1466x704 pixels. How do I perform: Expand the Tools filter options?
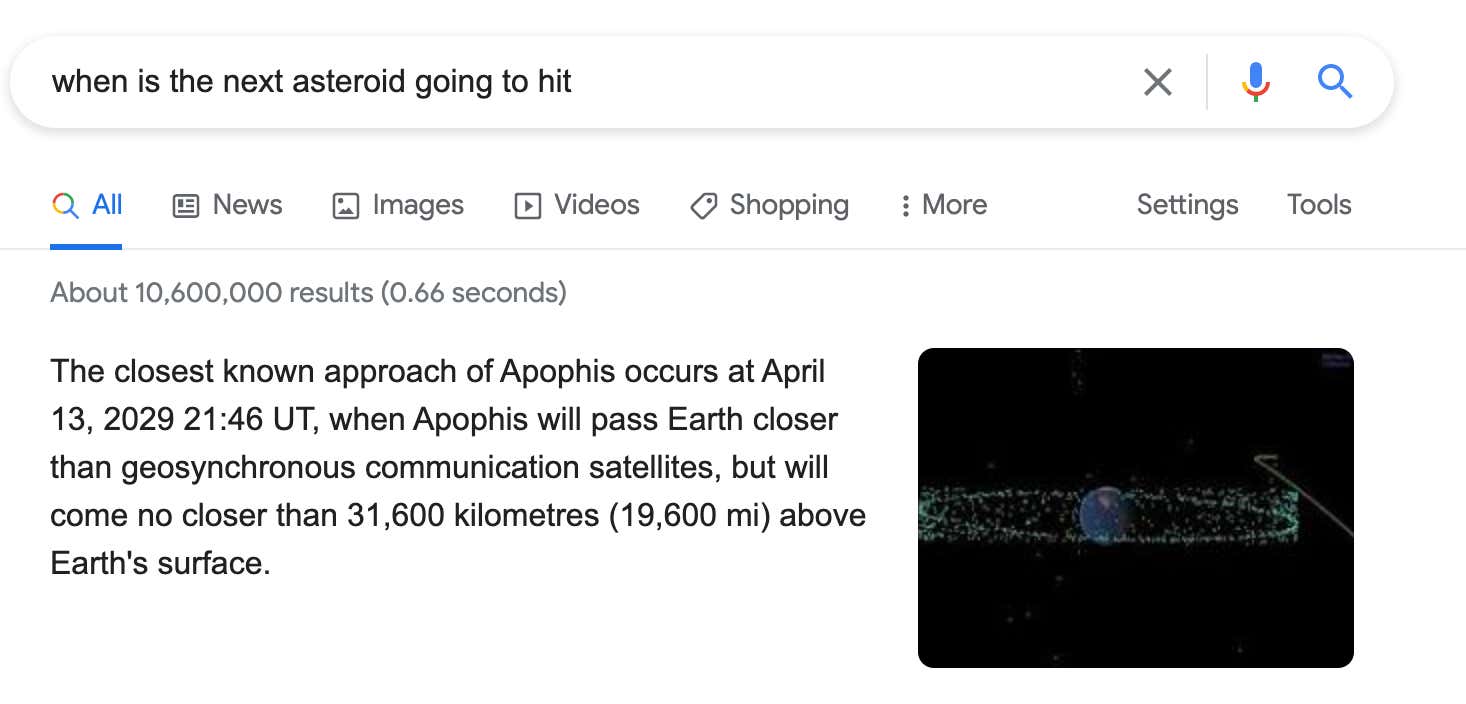[x=1319, y=205]
